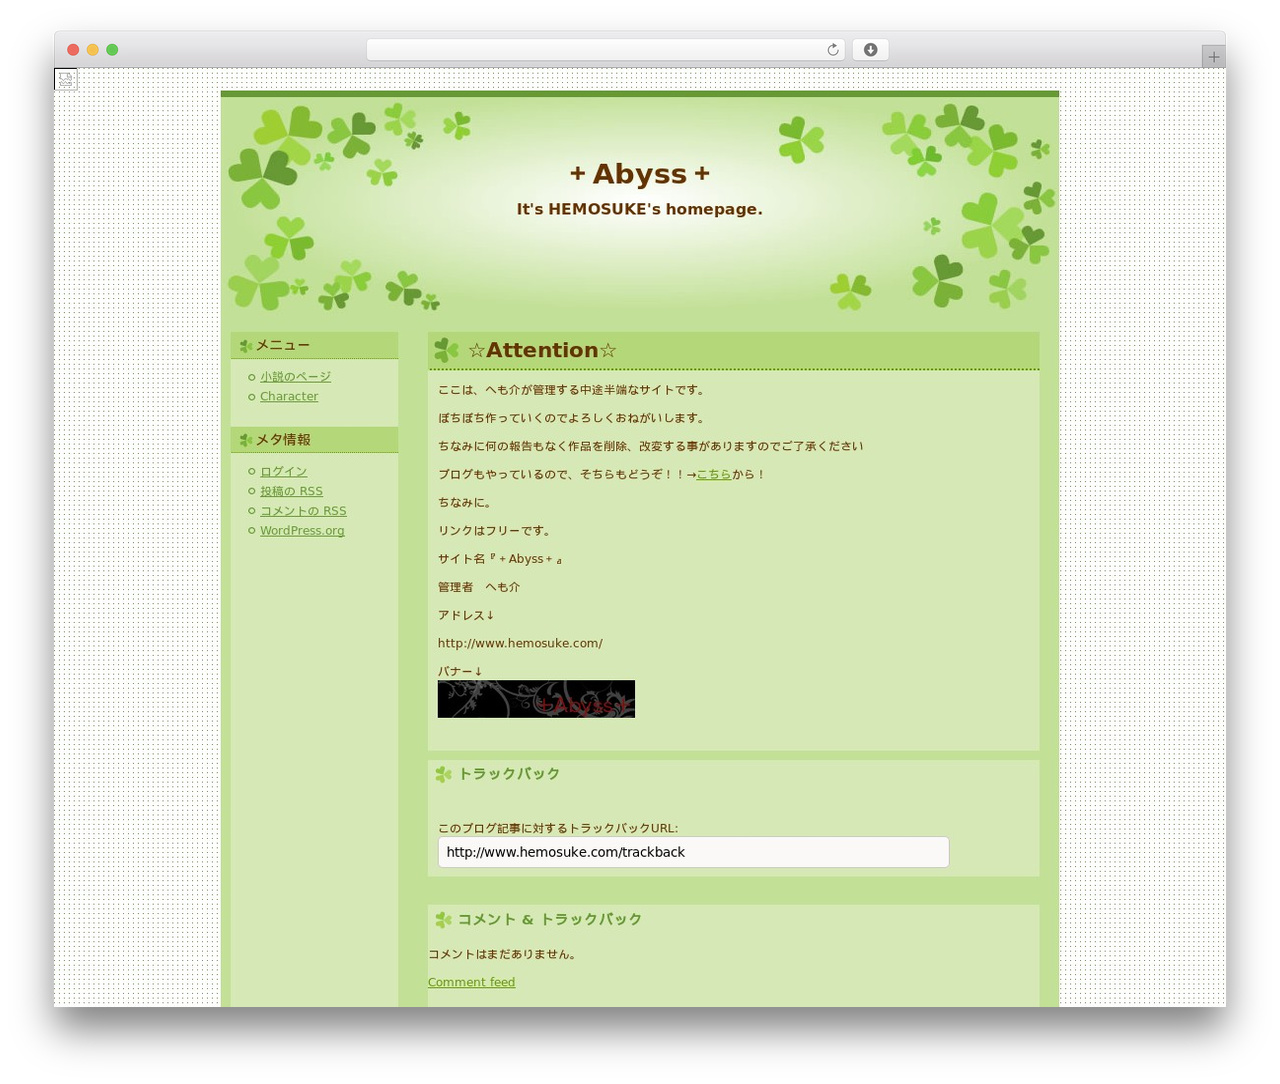Follow the こちら blog link

click(714, 474)
